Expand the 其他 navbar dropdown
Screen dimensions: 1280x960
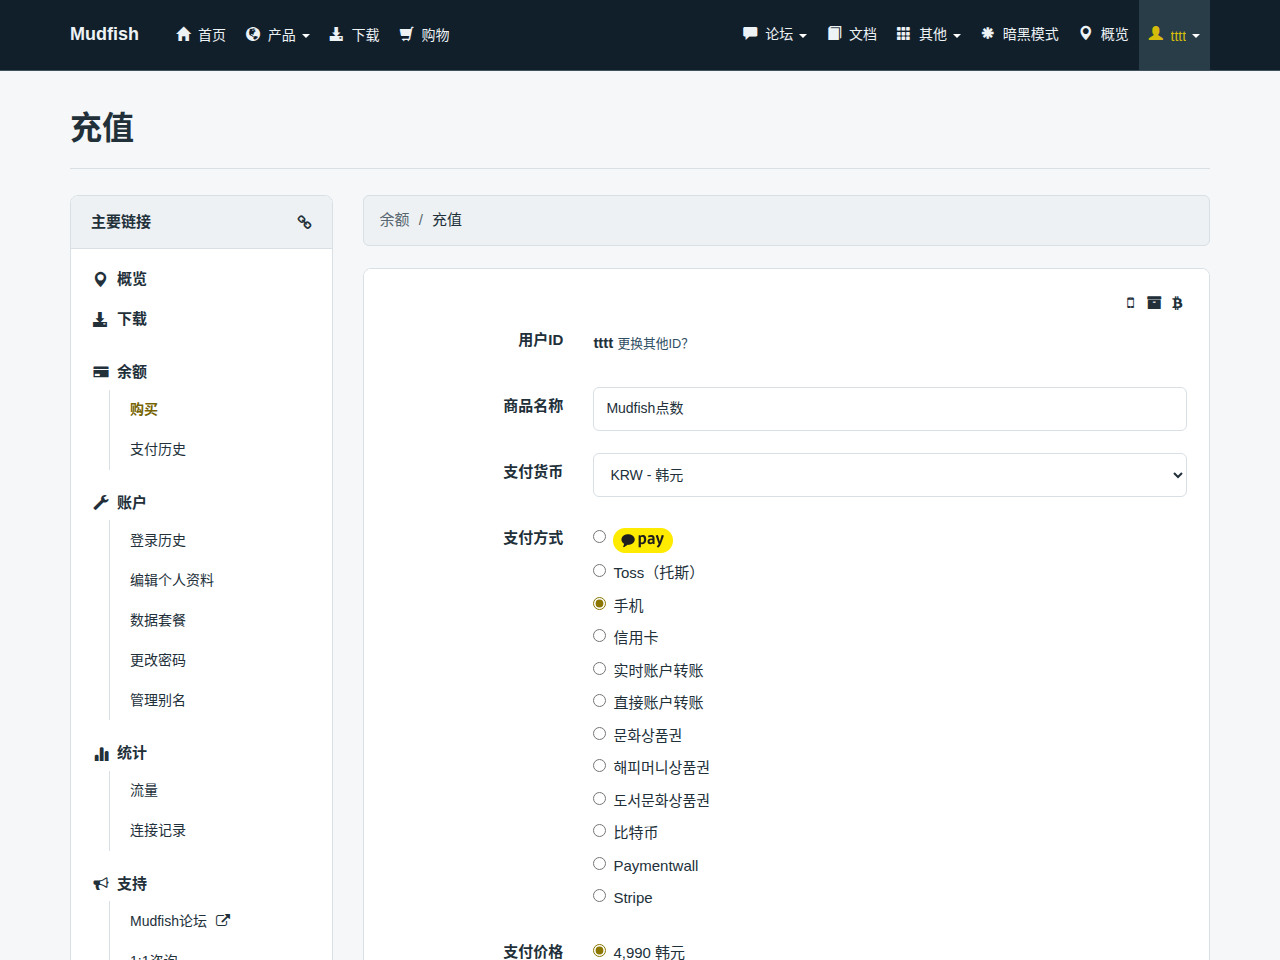(x=929, y=35)
